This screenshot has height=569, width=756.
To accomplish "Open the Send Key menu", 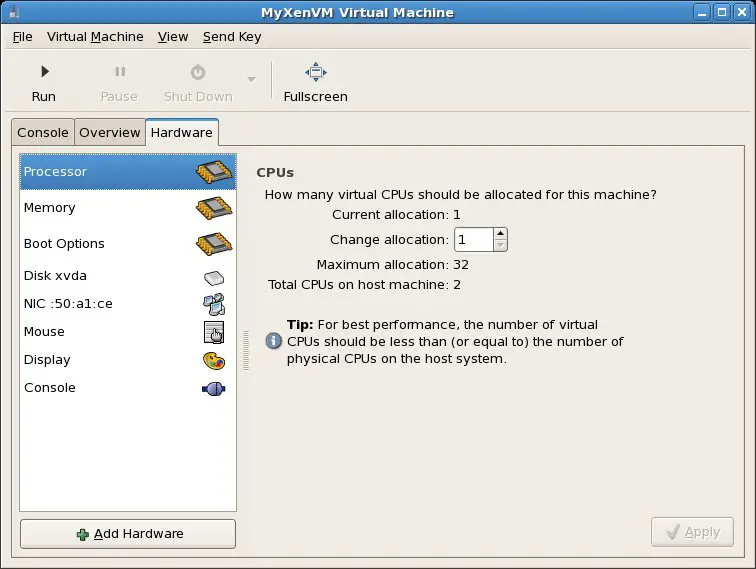I will point(232,37).
